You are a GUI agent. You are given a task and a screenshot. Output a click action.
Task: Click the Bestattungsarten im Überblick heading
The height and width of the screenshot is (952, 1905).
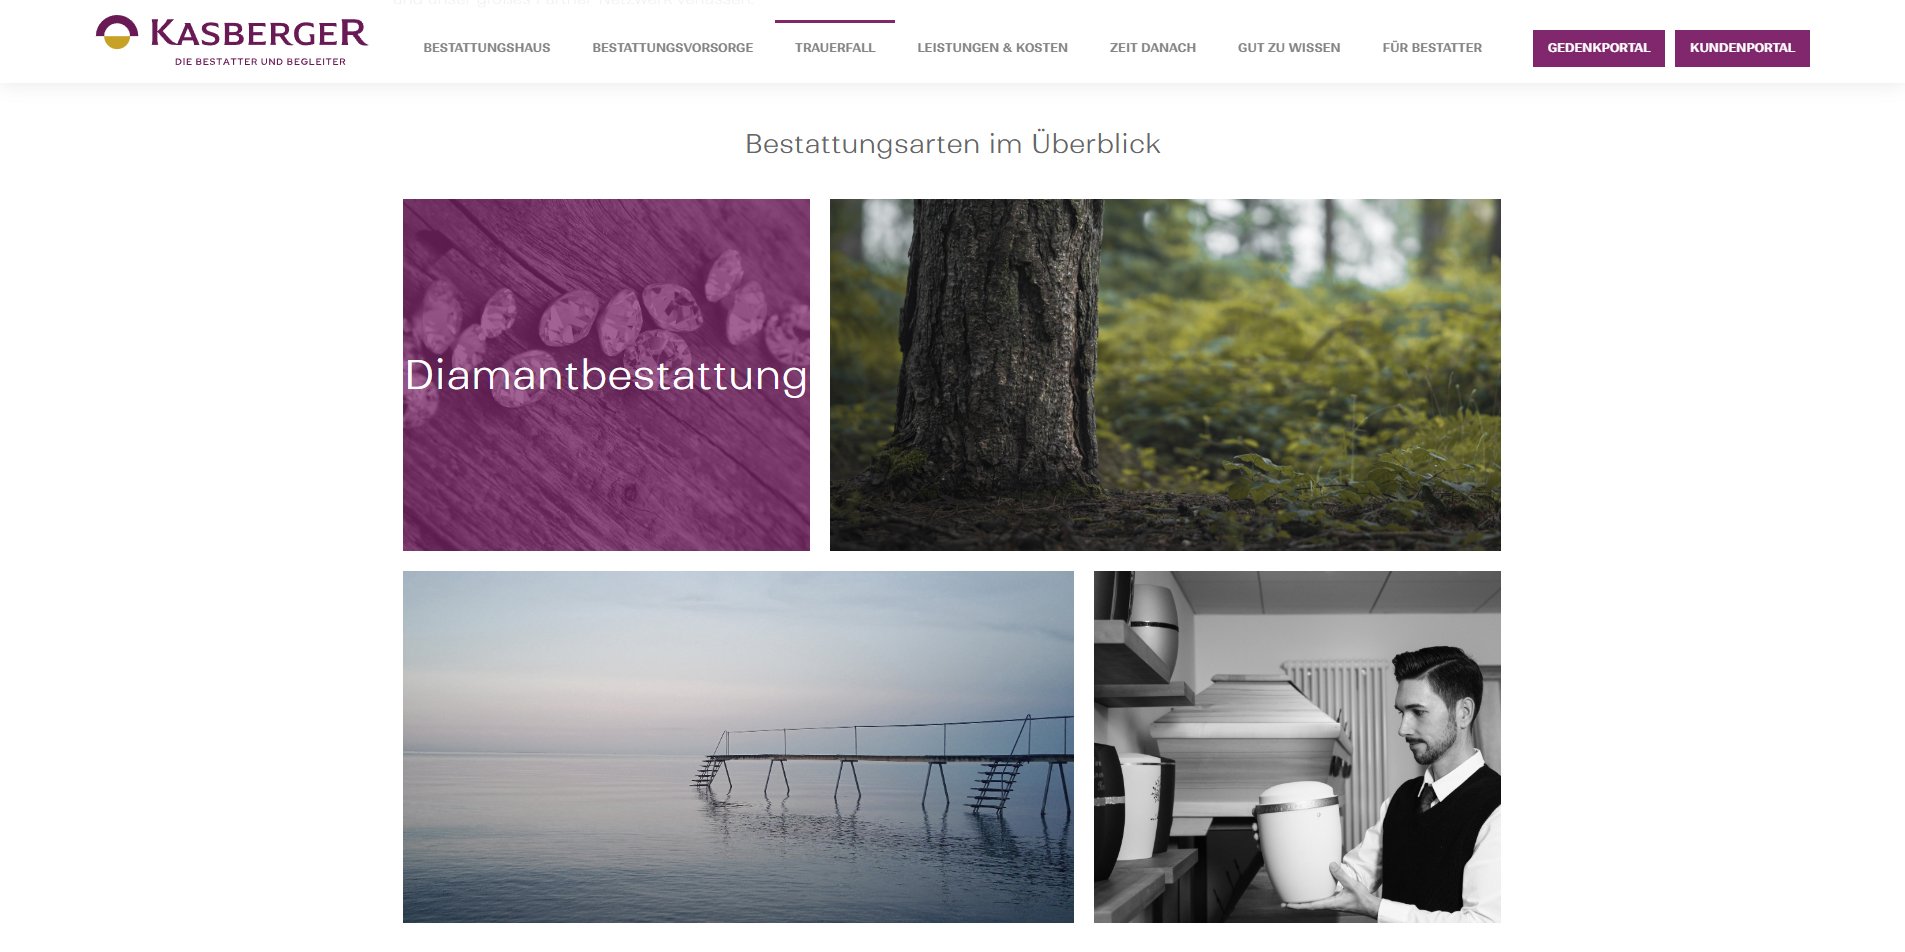point(953,144)
